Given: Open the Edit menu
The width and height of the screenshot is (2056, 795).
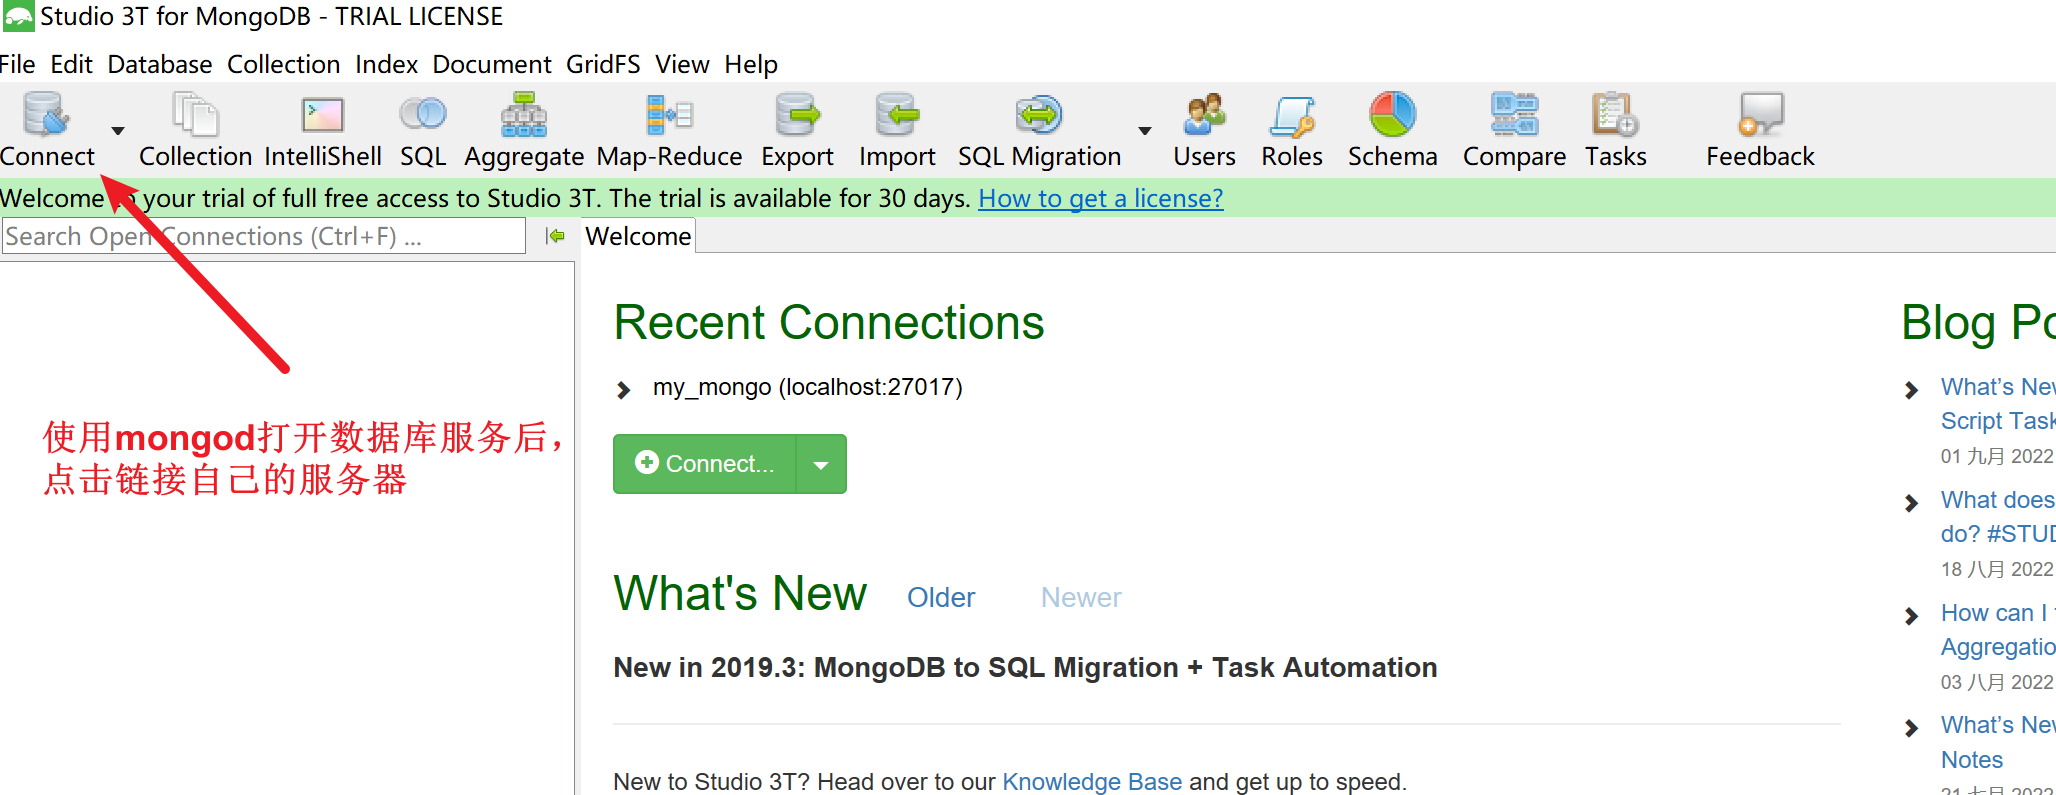Looking at the screenshot, I should tap(71, 64).
